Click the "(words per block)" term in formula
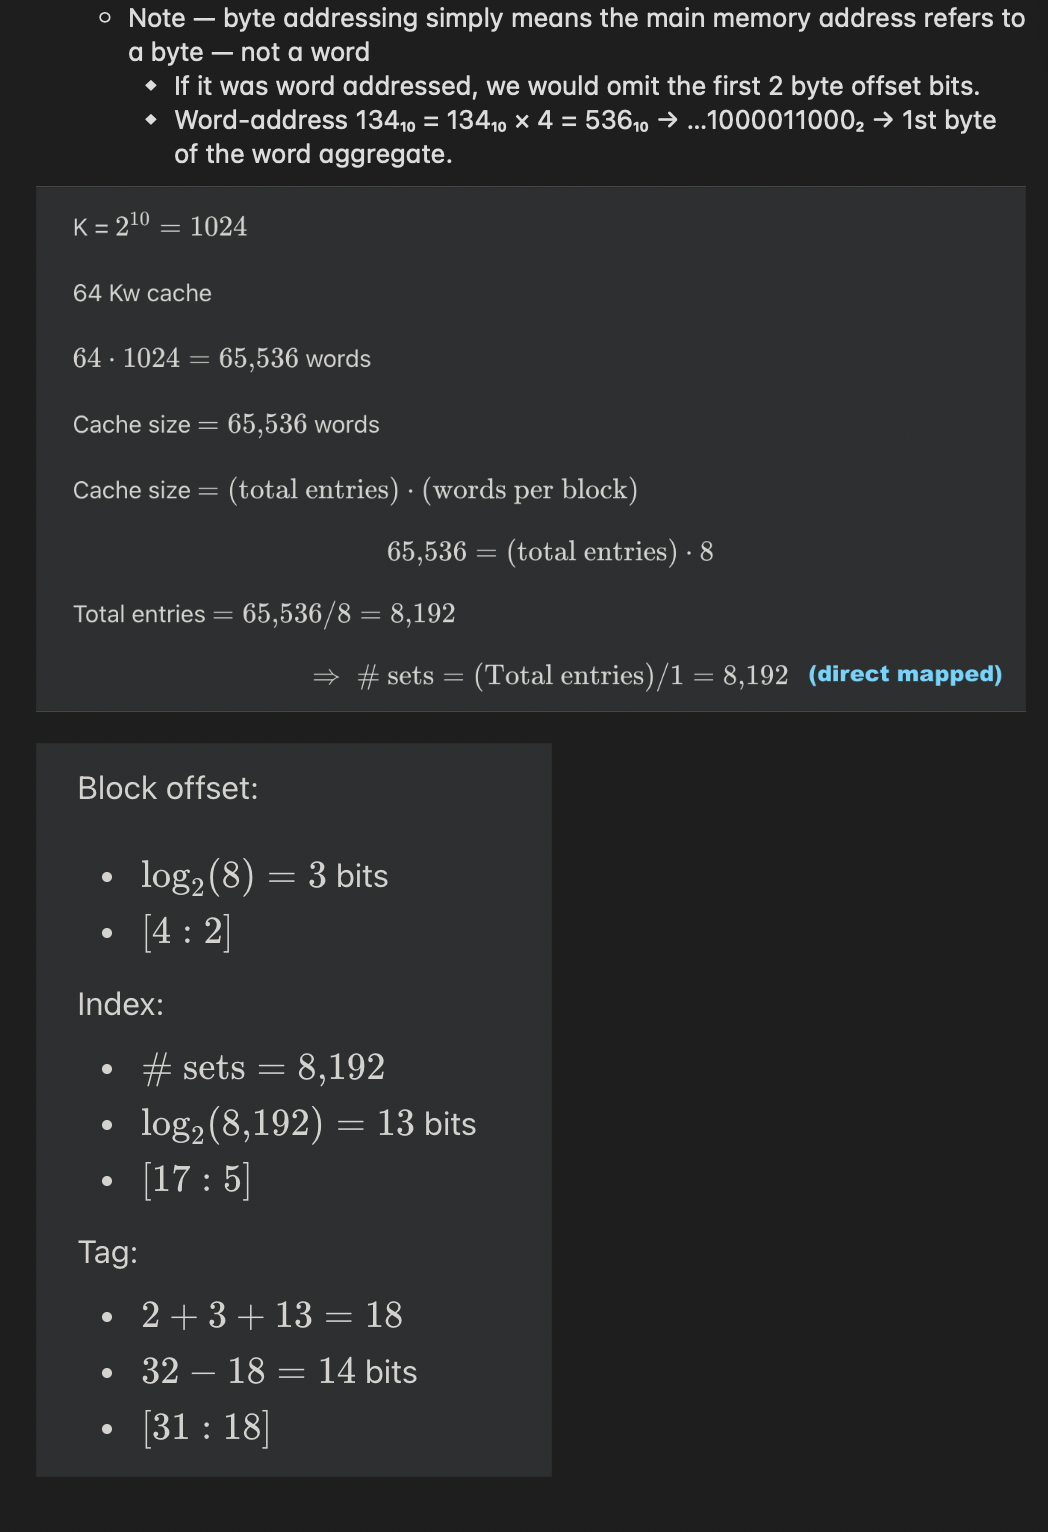This screenshot has width=1048, height=1532. [x=530, y=489]
